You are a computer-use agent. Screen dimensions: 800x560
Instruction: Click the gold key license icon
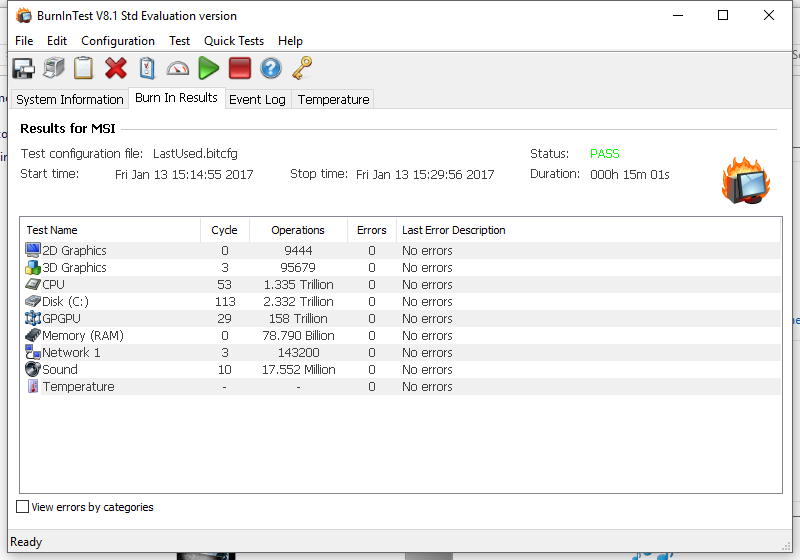pos(302,68)
